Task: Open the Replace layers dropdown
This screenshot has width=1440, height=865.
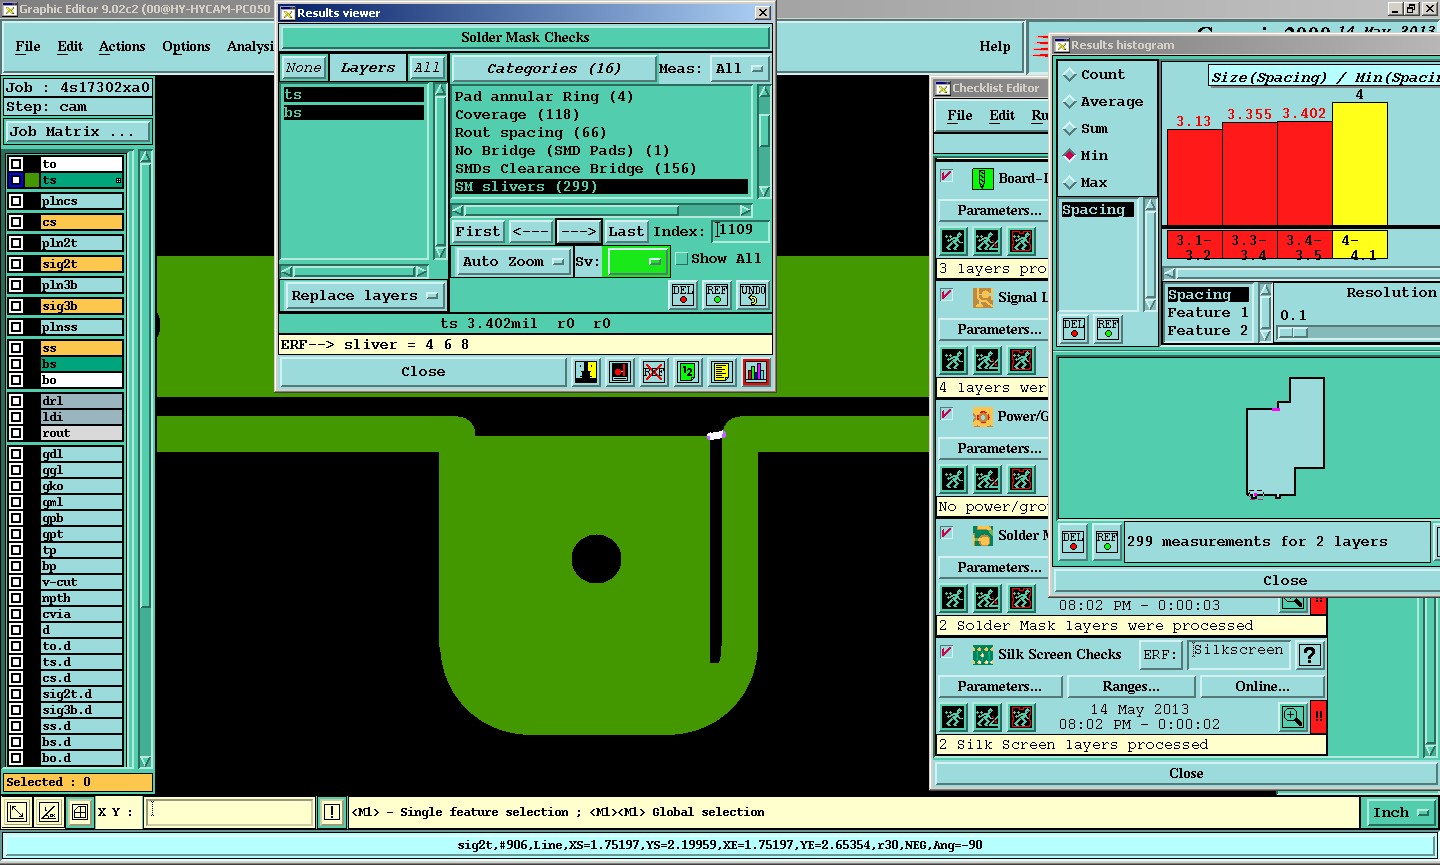Action: coord(365,296)
